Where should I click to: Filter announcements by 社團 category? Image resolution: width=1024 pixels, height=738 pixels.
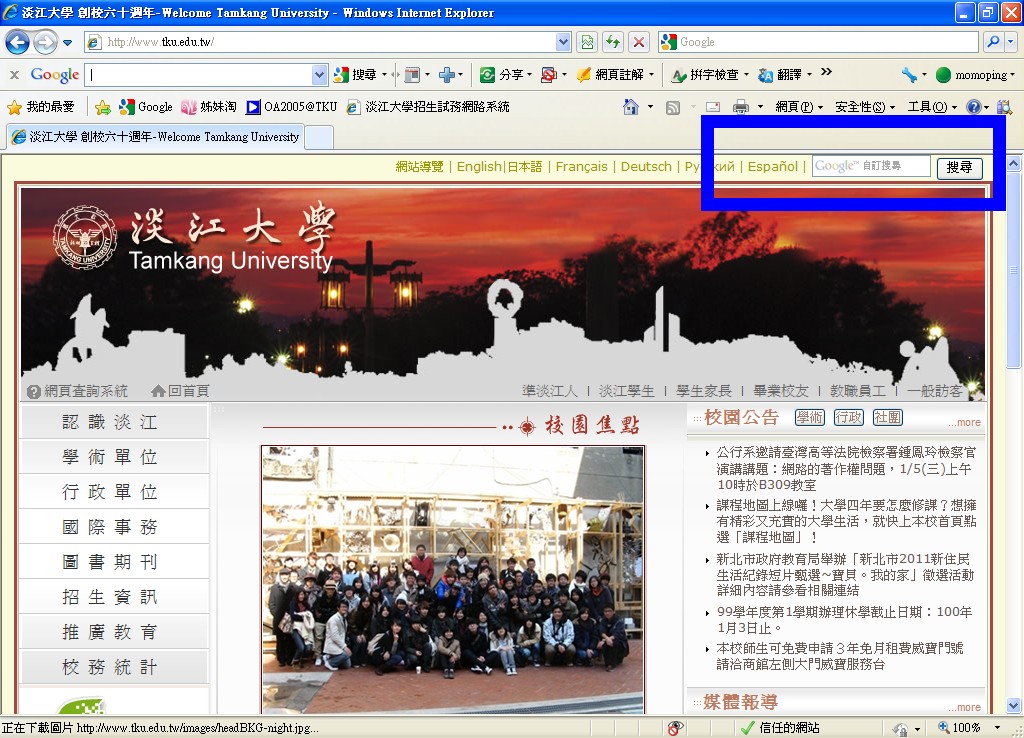pyautogui.click(x=887, y=417)
